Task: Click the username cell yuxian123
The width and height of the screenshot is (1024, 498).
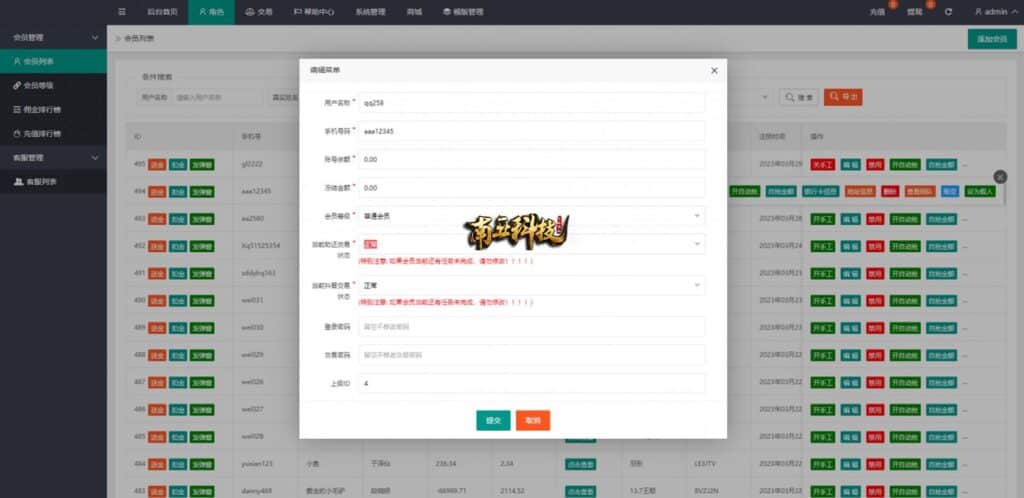Action: pyautogui.click(x=257, y=464)
